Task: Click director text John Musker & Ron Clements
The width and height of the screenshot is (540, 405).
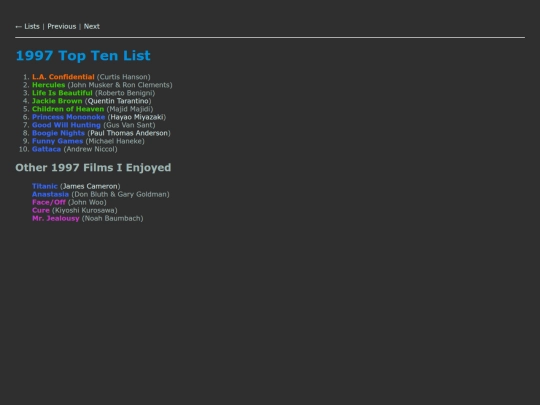Action: (120, 85)
